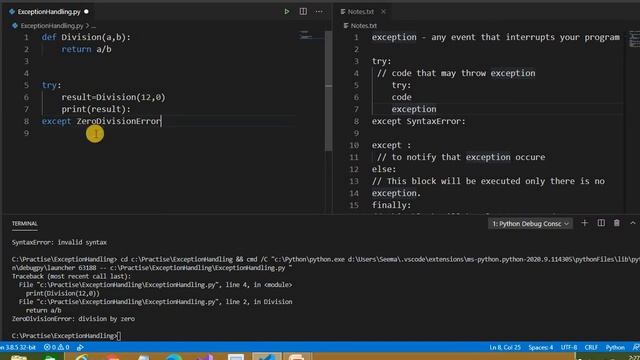Click '// code that may throw exception' line
640x360 pixels.
(x=456, y=73)
